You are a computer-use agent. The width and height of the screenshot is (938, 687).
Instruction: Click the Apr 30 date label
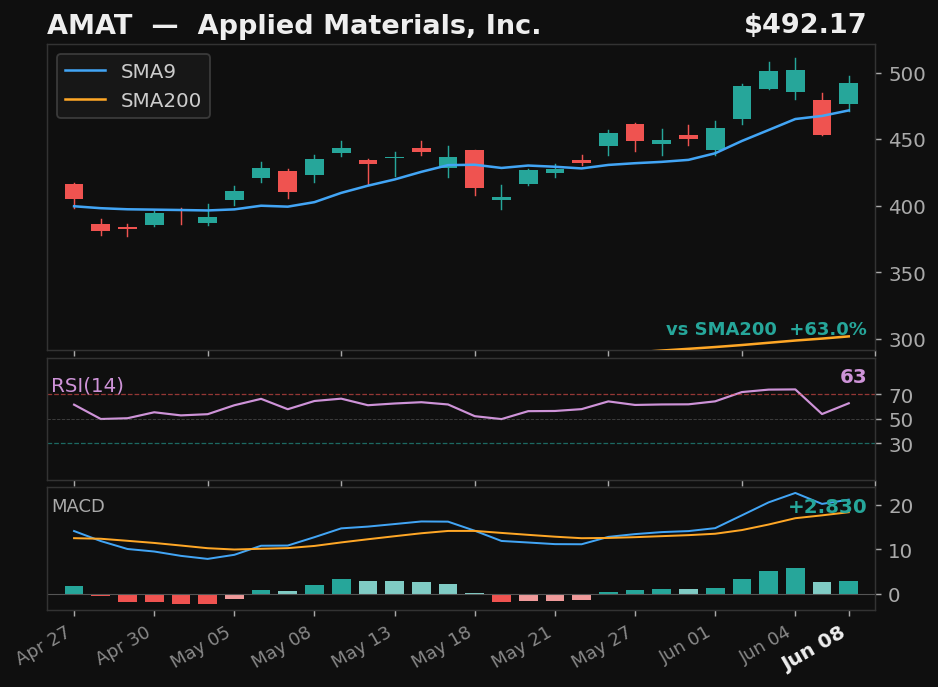point(124,646)
